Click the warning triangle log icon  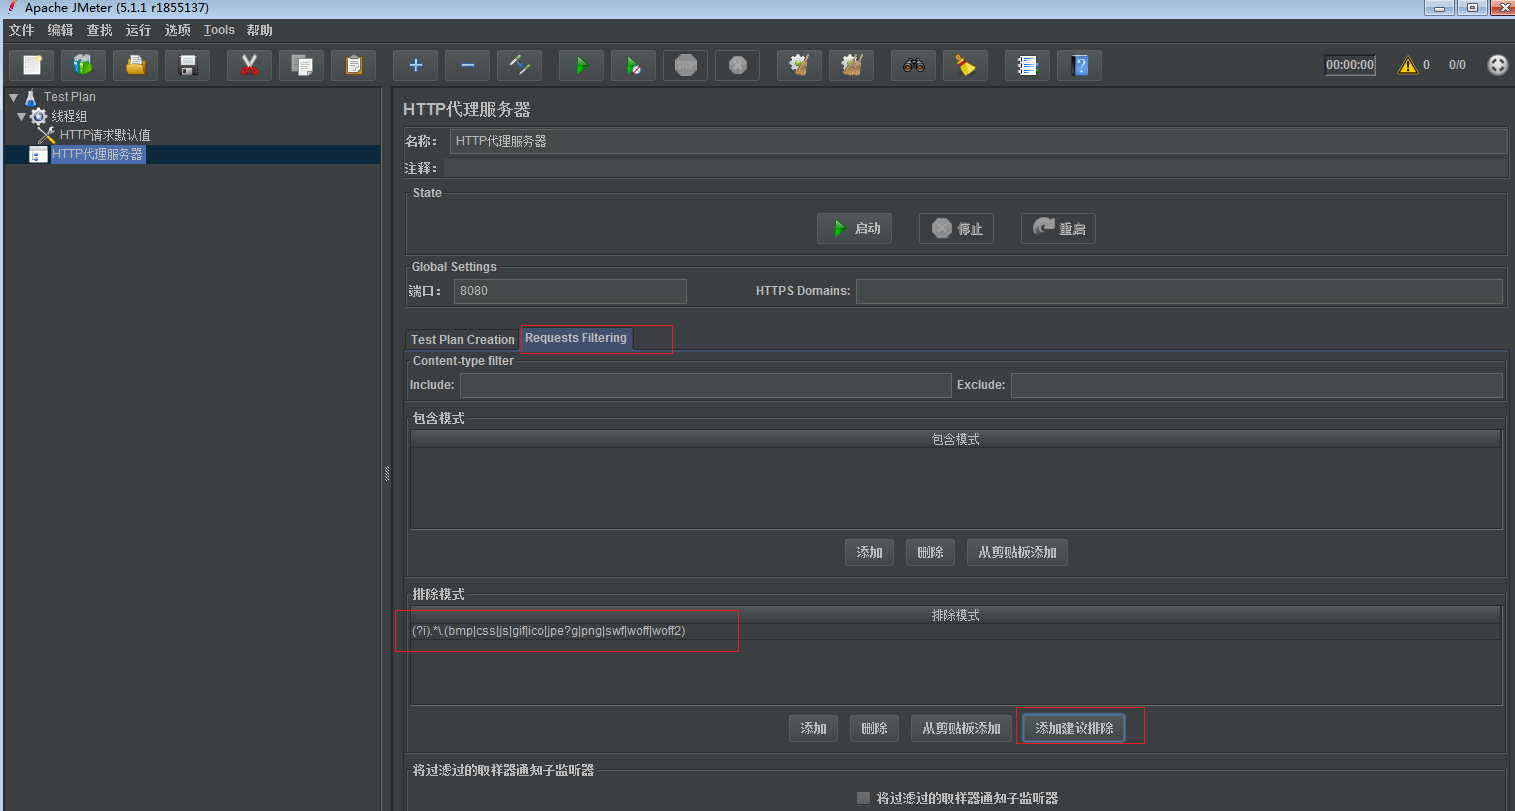point(1408,65)
